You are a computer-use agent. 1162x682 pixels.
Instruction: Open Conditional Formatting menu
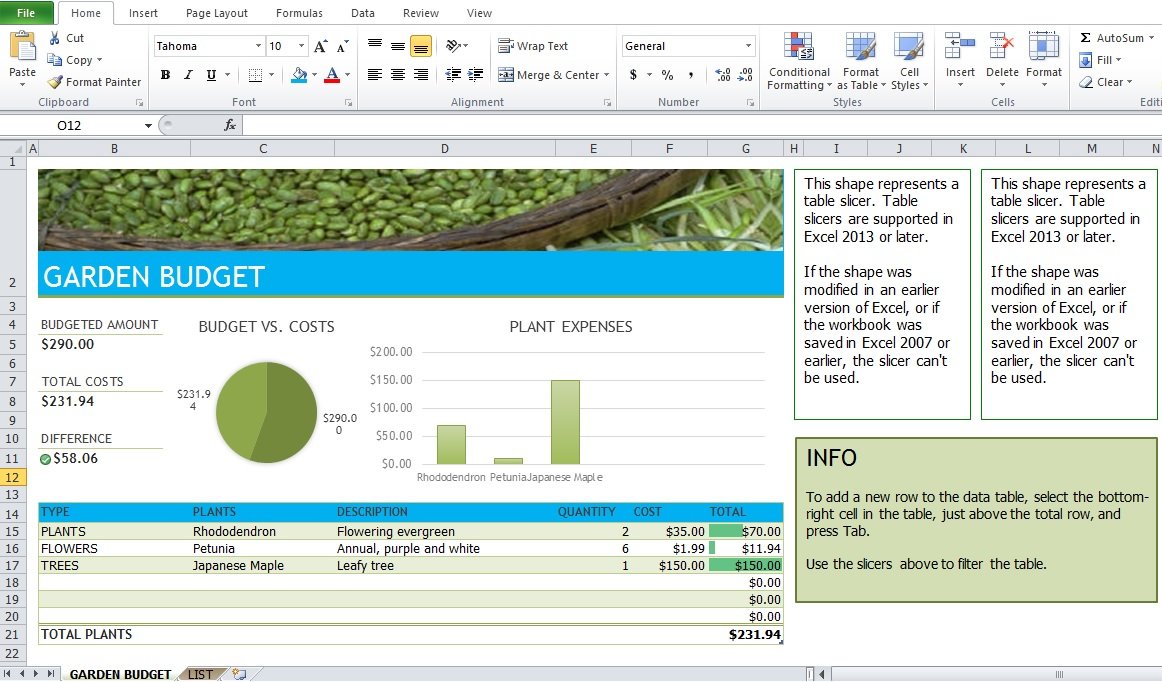click(799, 61)
